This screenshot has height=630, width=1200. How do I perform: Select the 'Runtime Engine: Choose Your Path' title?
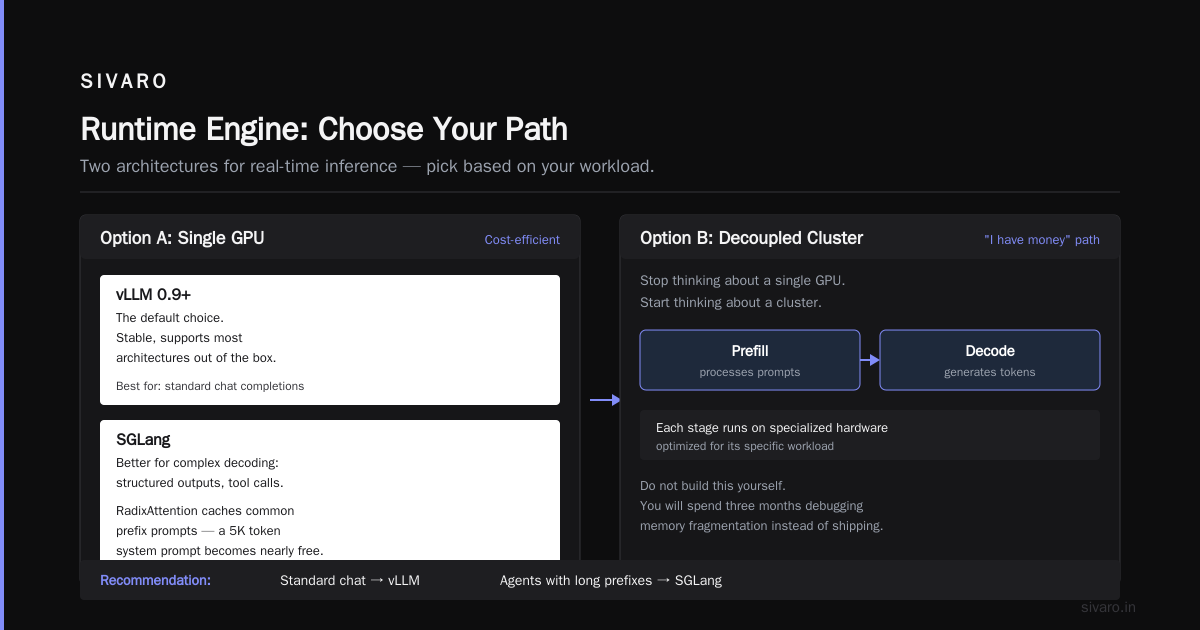pyautogui.click(x=324, y=129)
